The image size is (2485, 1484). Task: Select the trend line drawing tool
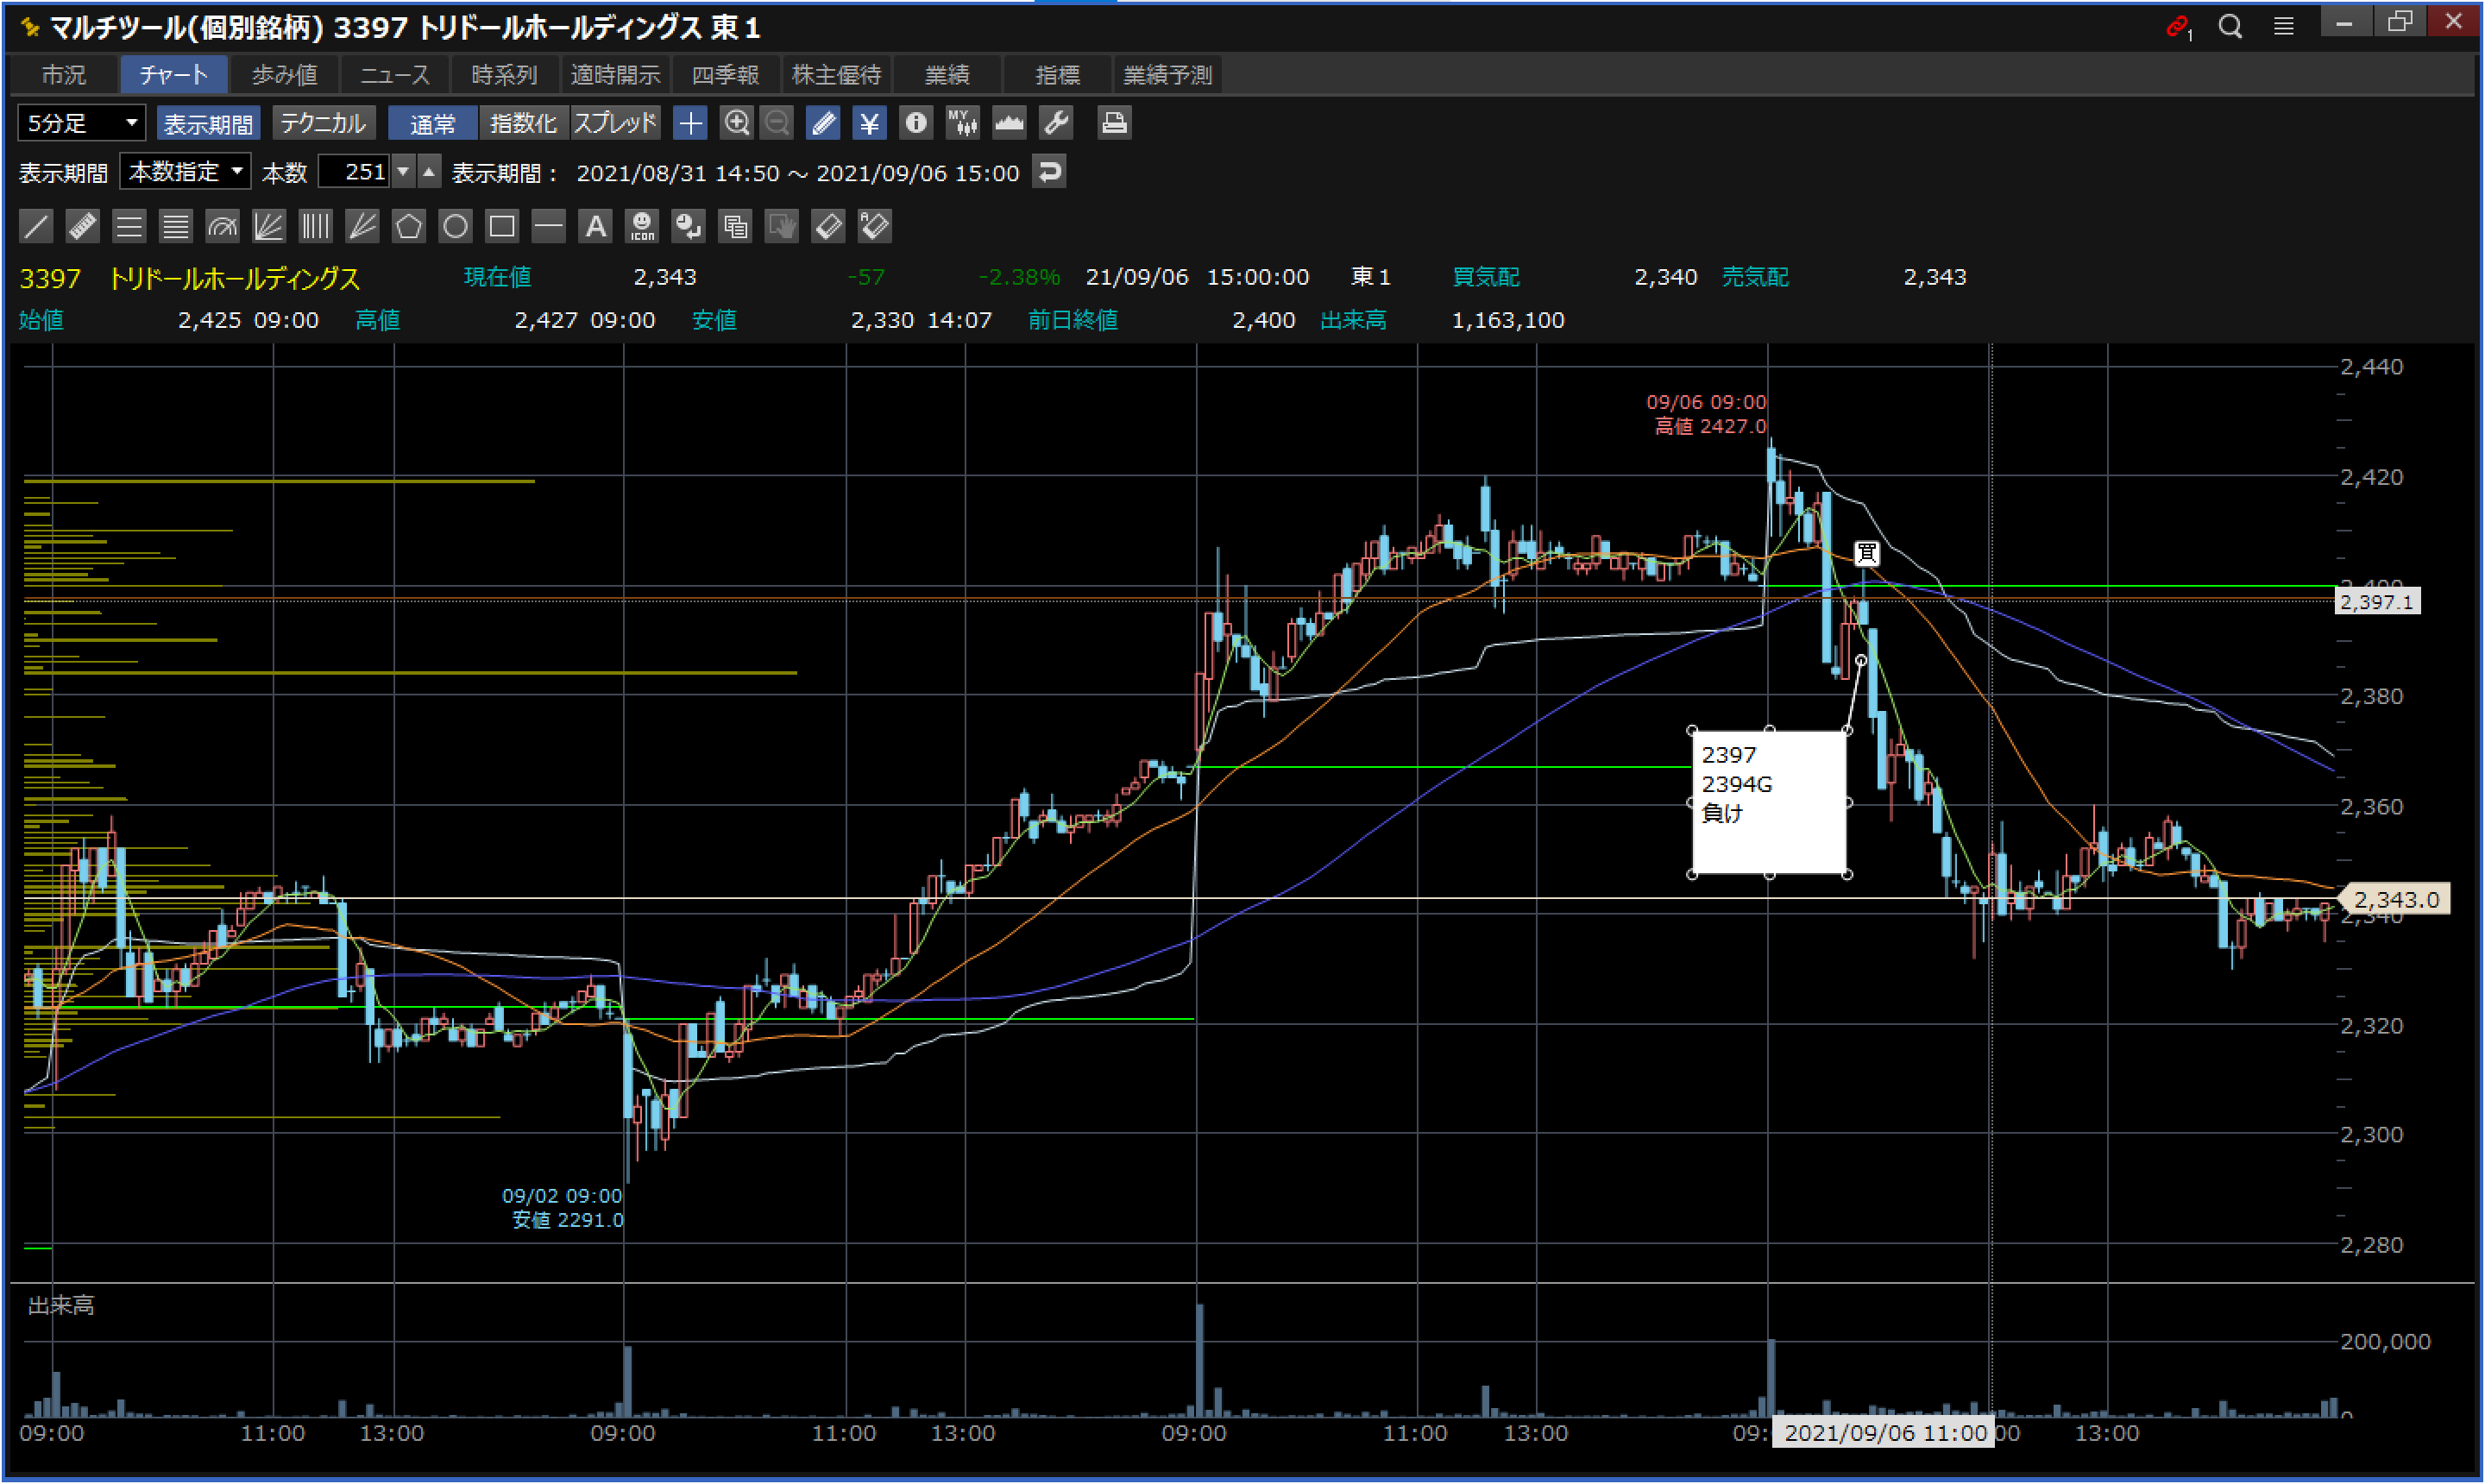tap(36, 226)
